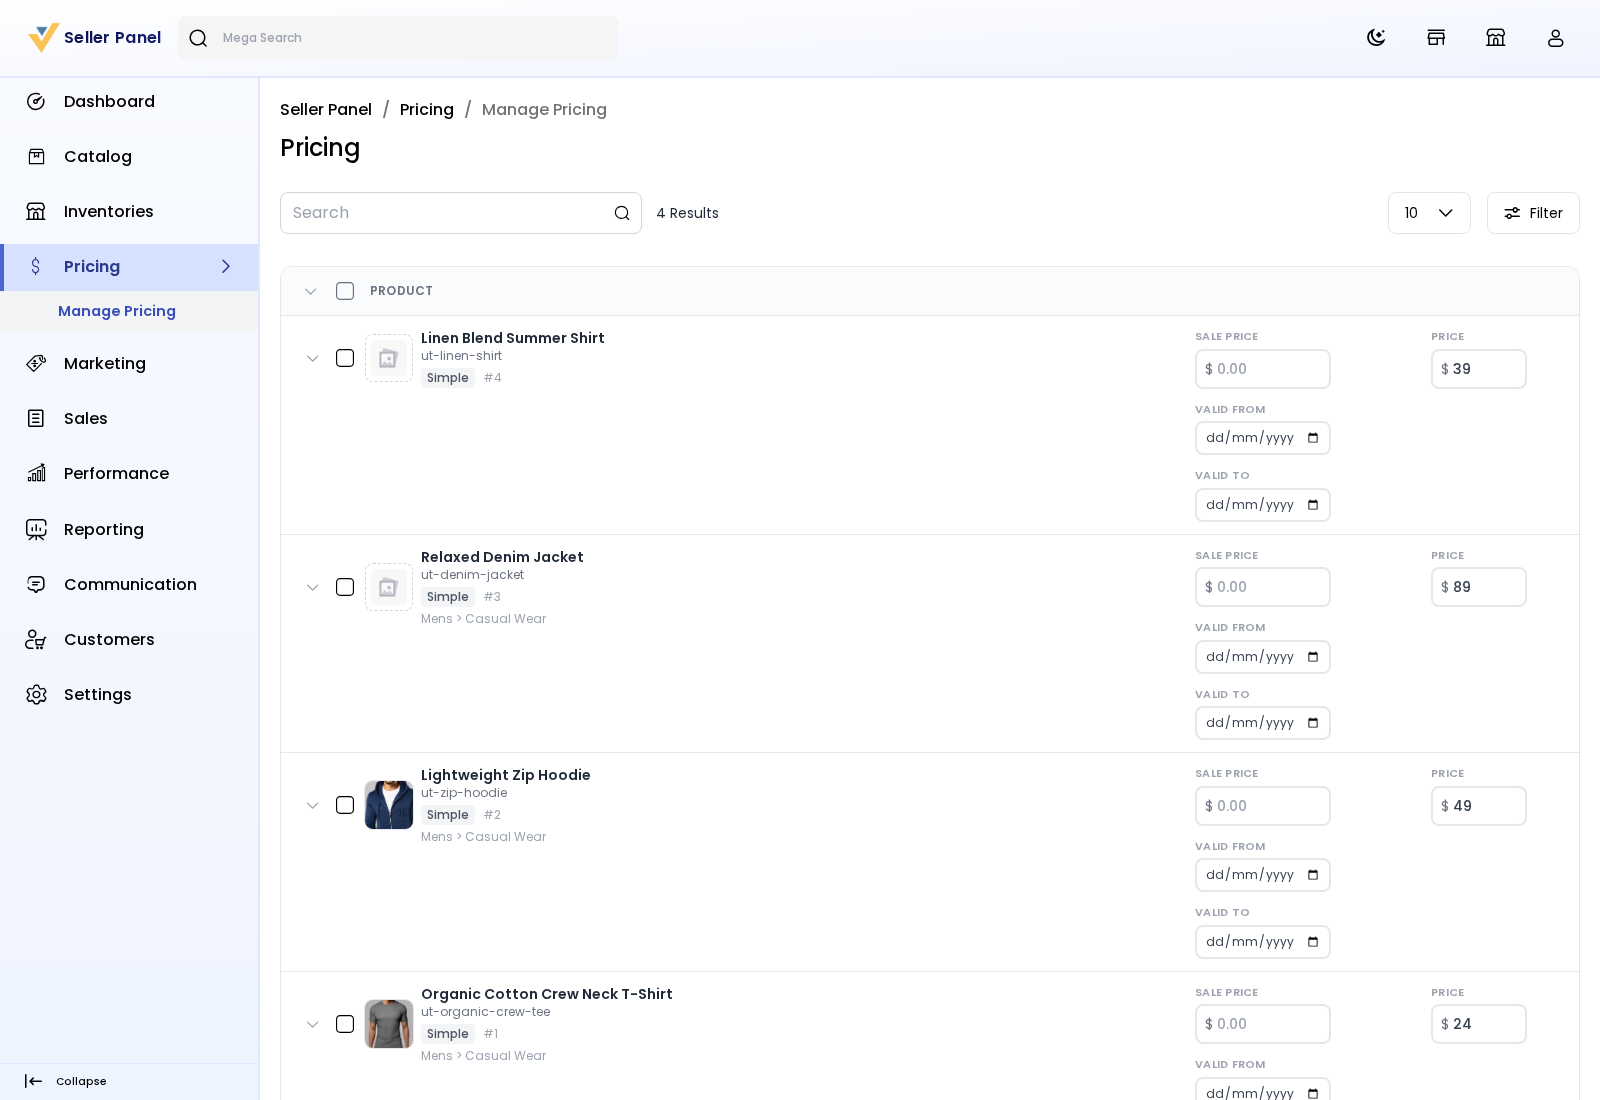Open calendar picker for Linen Shirt Valid From
The width and height of the screenshot is (1600, 1100).
click(x=1313, y=438)
